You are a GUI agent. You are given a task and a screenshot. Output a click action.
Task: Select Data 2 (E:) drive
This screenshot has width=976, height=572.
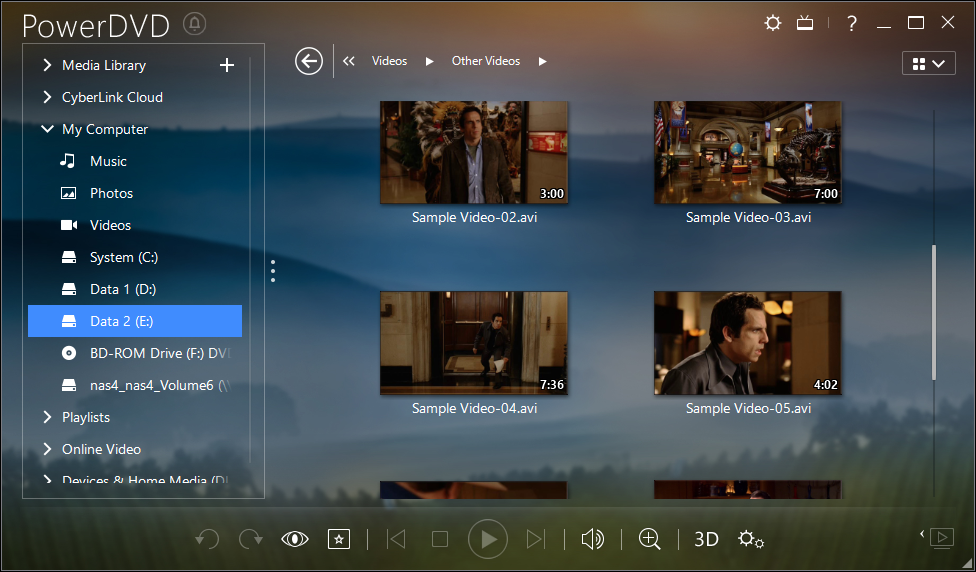tap(135, 321)
